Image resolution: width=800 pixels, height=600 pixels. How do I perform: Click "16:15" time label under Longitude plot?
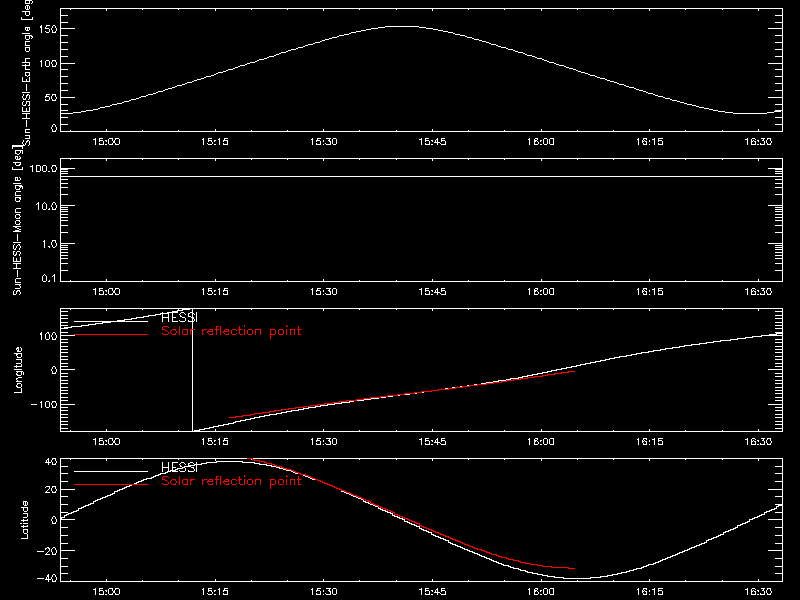(x=649, y=441)
